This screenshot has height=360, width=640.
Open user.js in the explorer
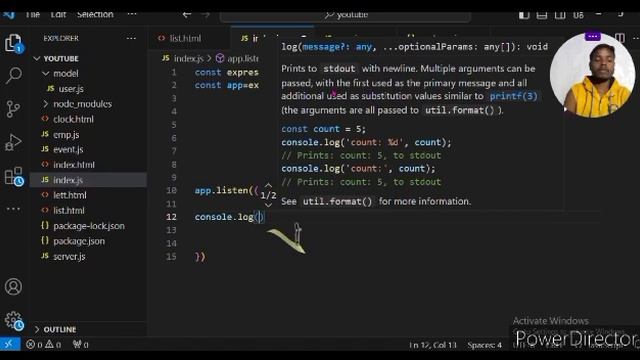(71, 89)
